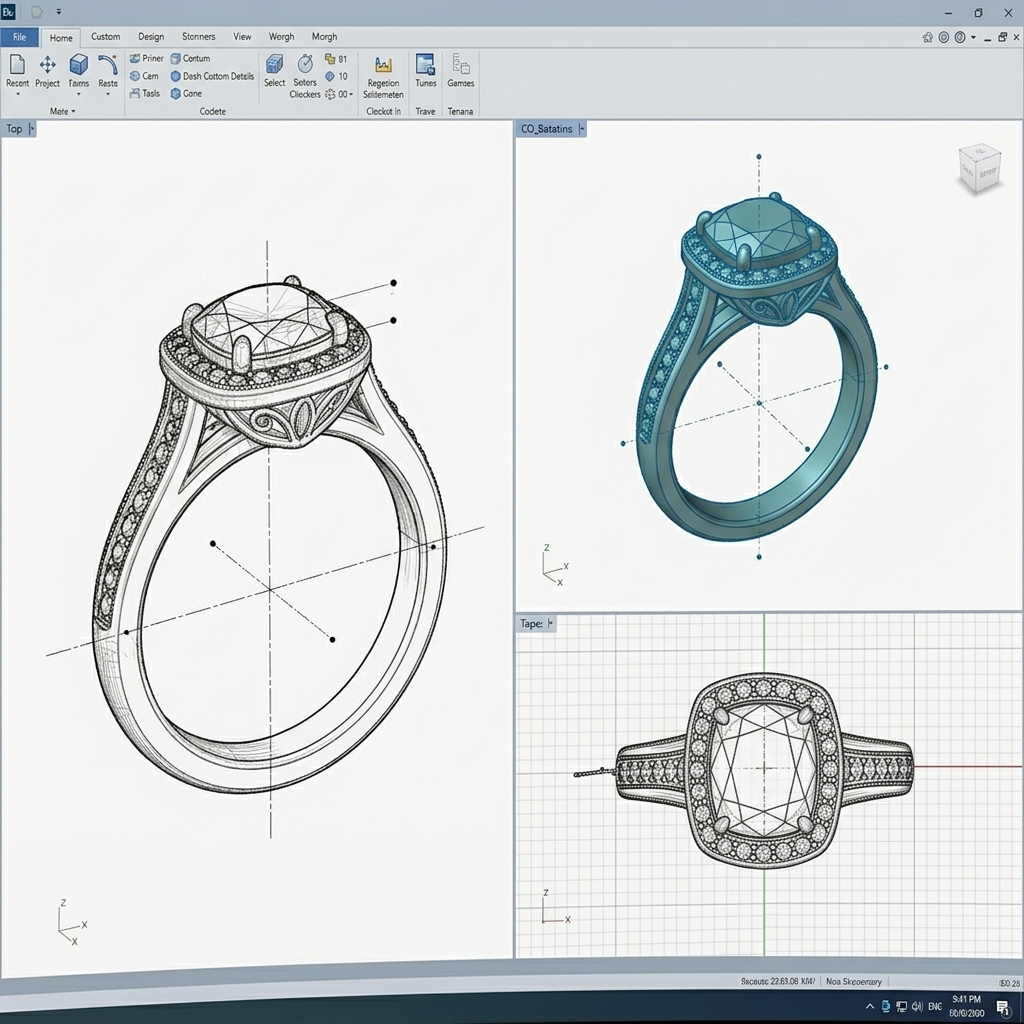The image size is (1024, 1024).
Task: Open the File menu
Action: pos(20,37)
